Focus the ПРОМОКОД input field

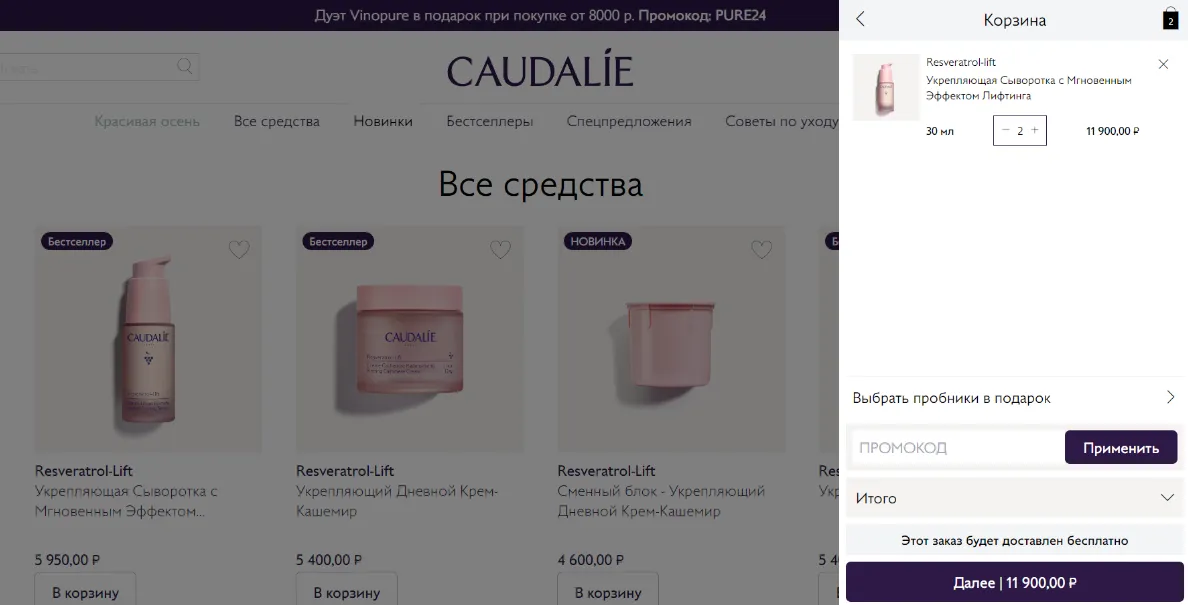click(955, 448)
